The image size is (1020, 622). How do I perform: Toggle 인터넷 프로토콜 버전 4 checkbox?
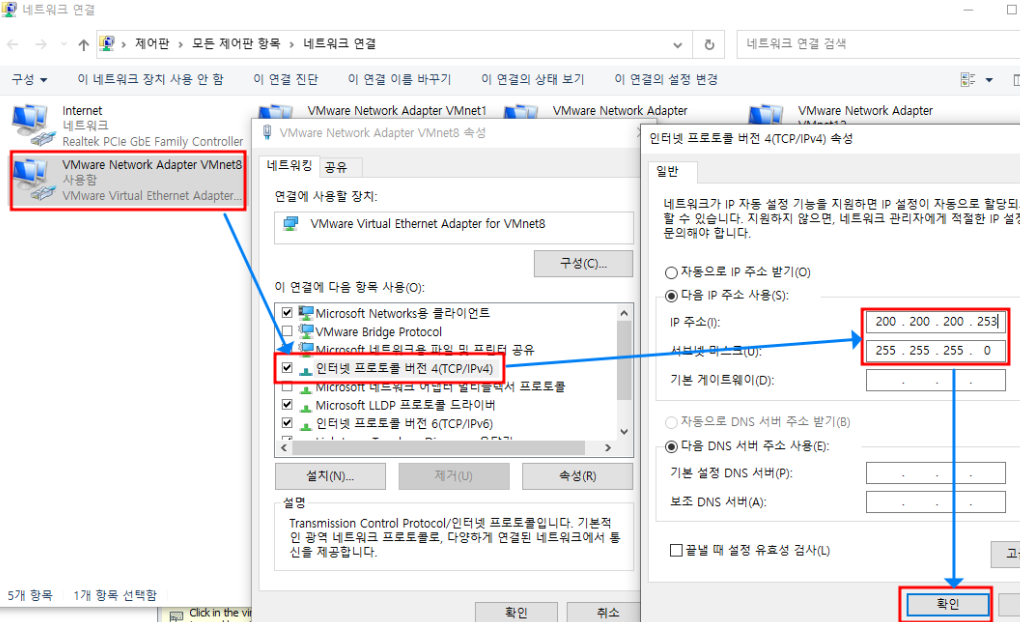coord(287,368)
